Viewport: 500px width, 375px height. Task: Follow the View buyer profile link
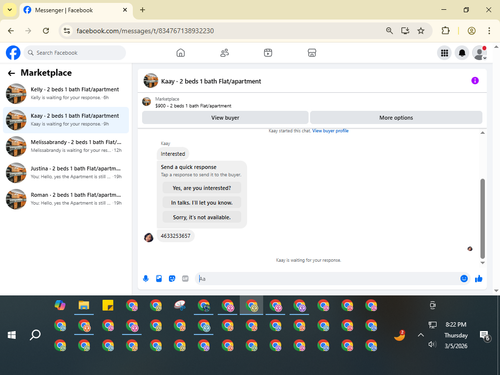[x=330, y=131]
